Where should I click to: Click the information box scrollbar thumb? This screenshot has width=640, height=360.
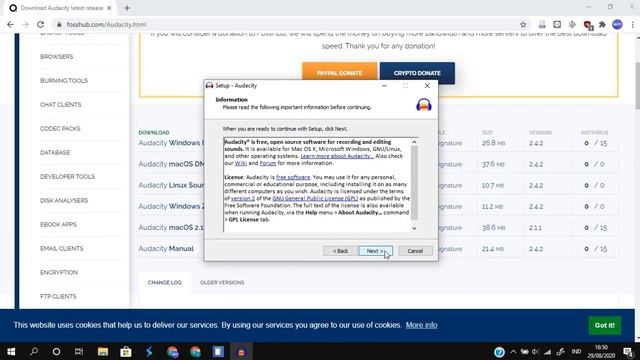[x=414, y=182]
